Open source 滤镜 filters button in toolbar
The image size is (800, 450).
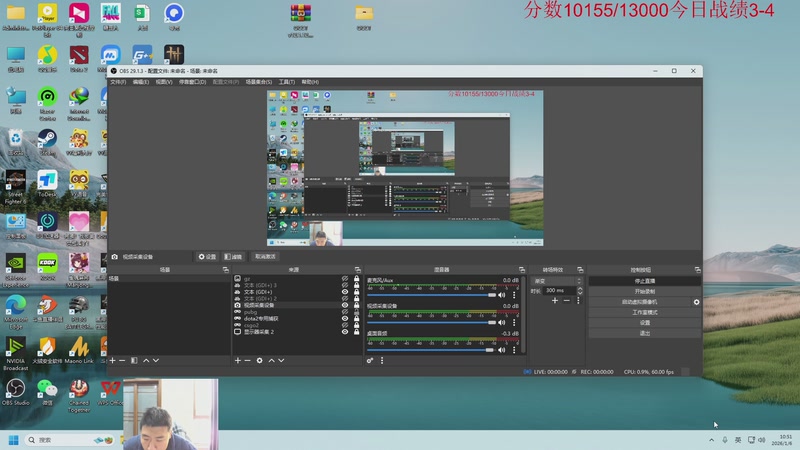[x=233, y=257]
